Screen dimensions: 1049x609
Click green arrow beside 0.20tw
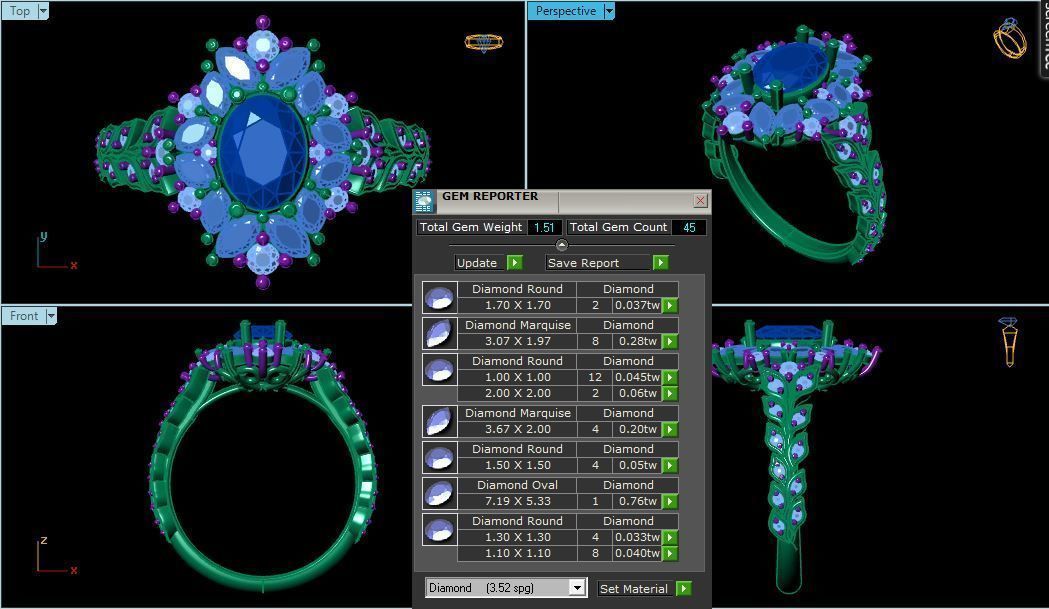pyautogui.click(x=670, y=430)
